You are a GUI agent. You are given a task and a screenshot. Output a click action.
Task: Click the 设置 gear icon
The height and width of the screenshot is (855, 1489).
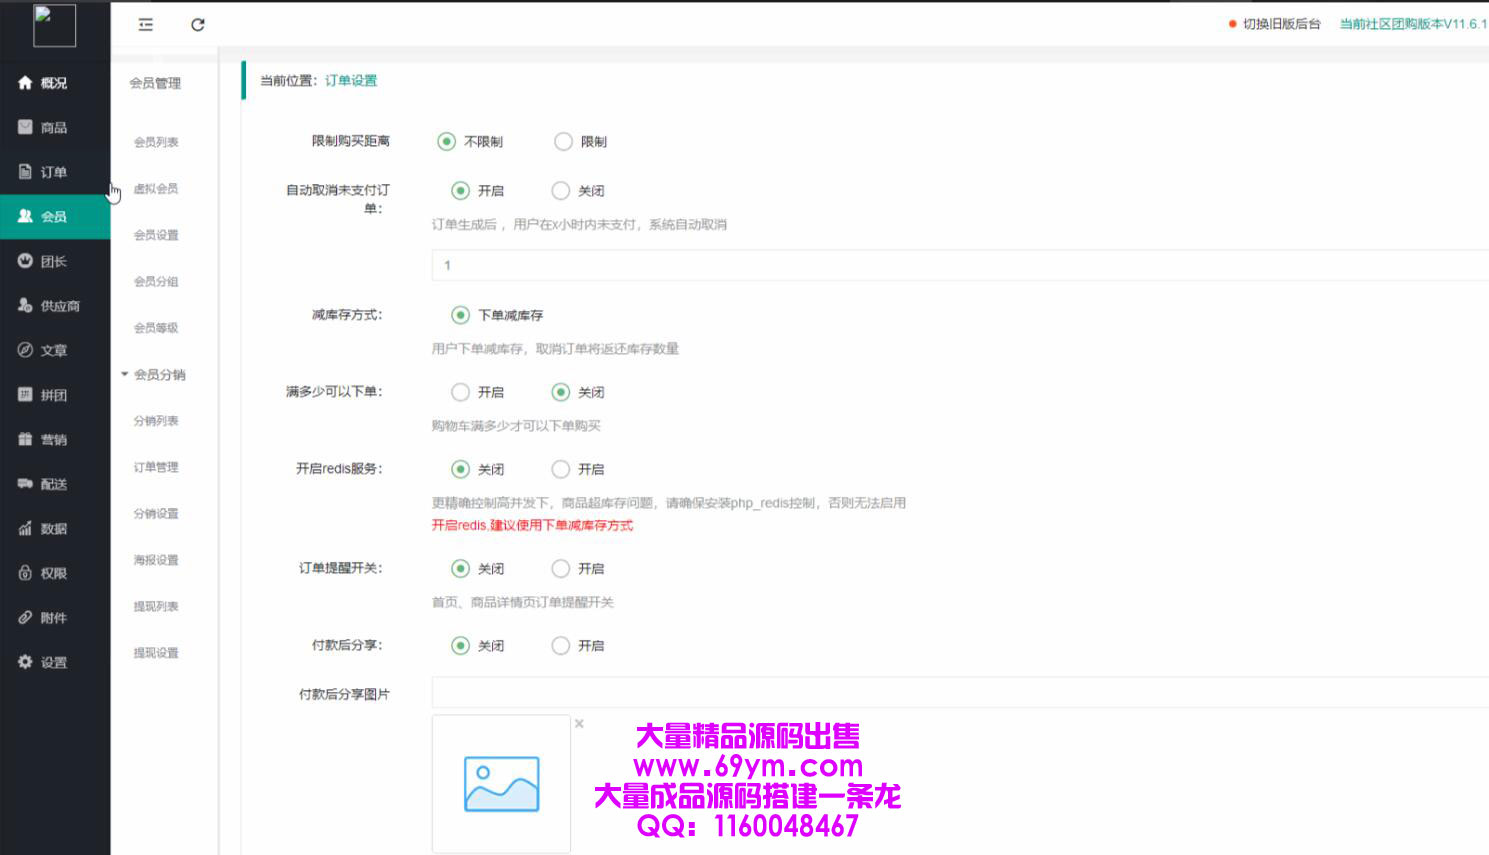click(25, 662)
